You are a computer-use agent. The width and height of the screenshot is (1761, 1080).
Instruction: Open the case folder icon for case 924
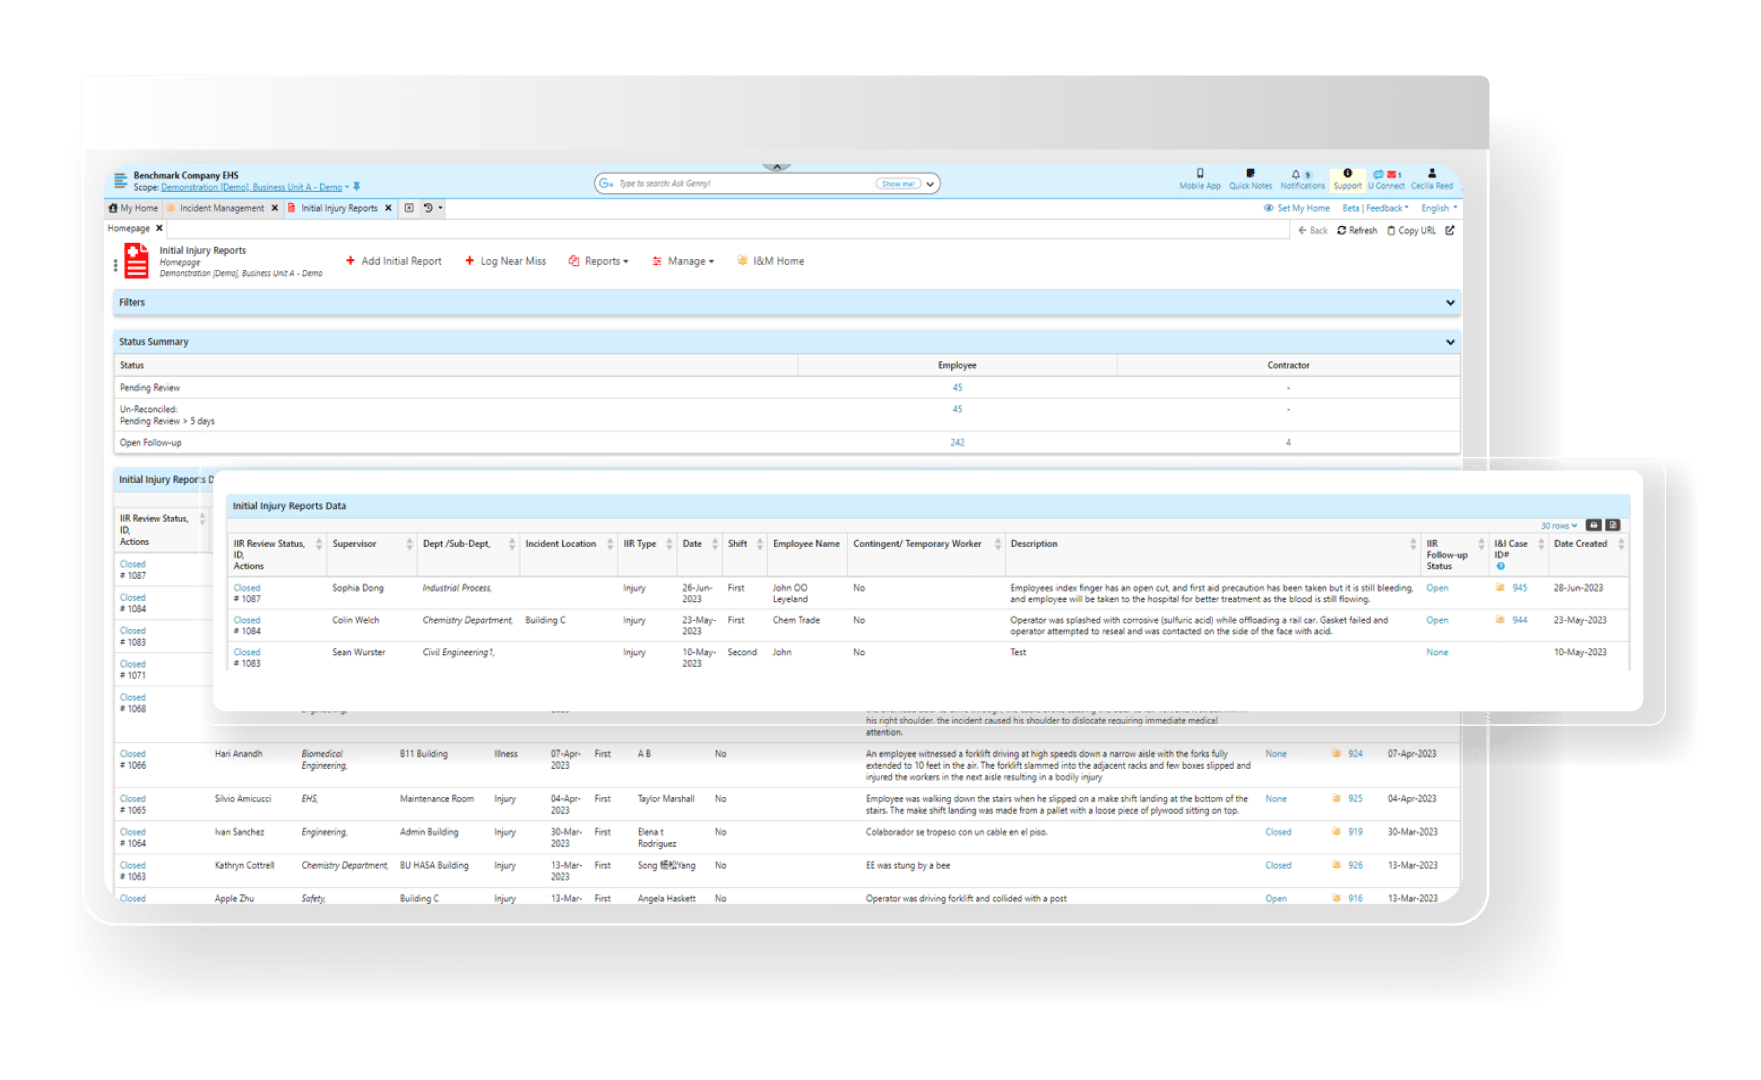tap(1336, 754)
